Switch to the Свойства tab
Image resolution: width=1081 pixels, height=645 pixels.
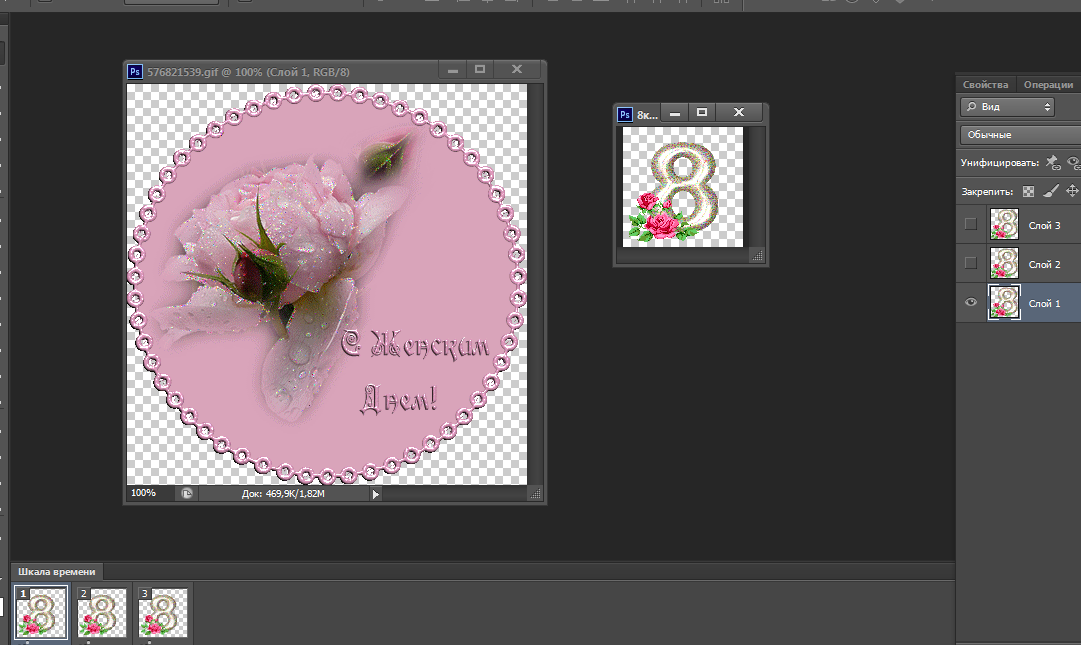tap(985, 85)
